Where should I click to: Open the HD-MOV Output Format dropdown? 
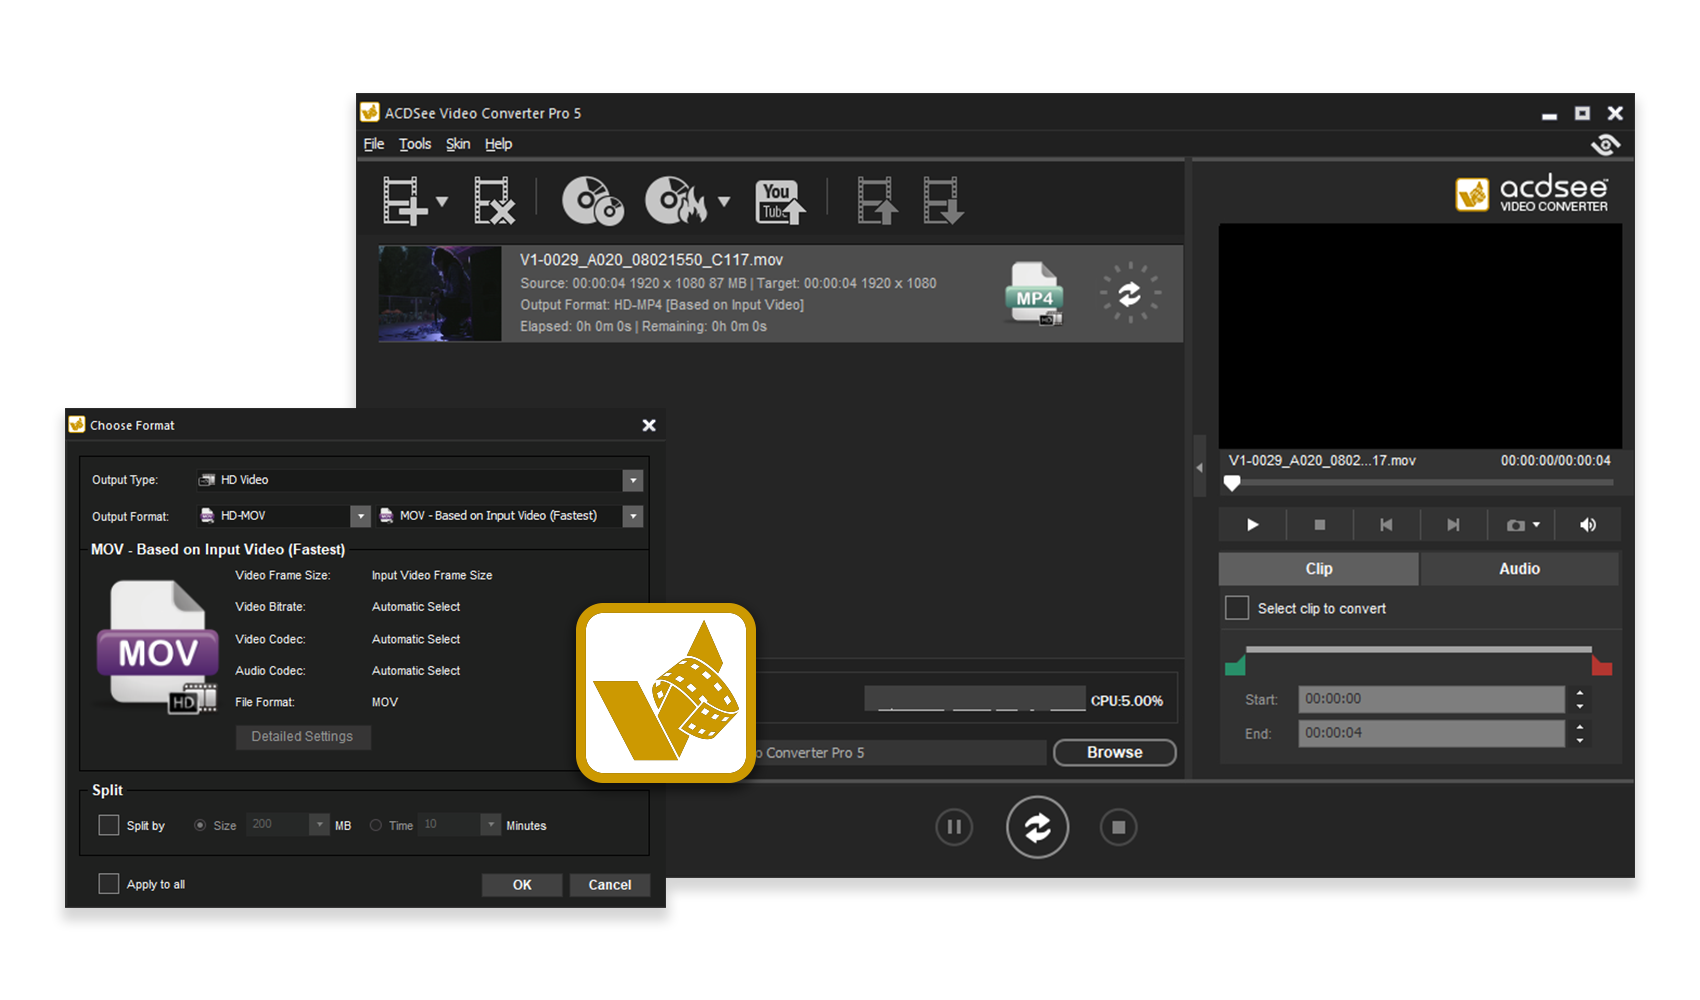coord(361,516)
